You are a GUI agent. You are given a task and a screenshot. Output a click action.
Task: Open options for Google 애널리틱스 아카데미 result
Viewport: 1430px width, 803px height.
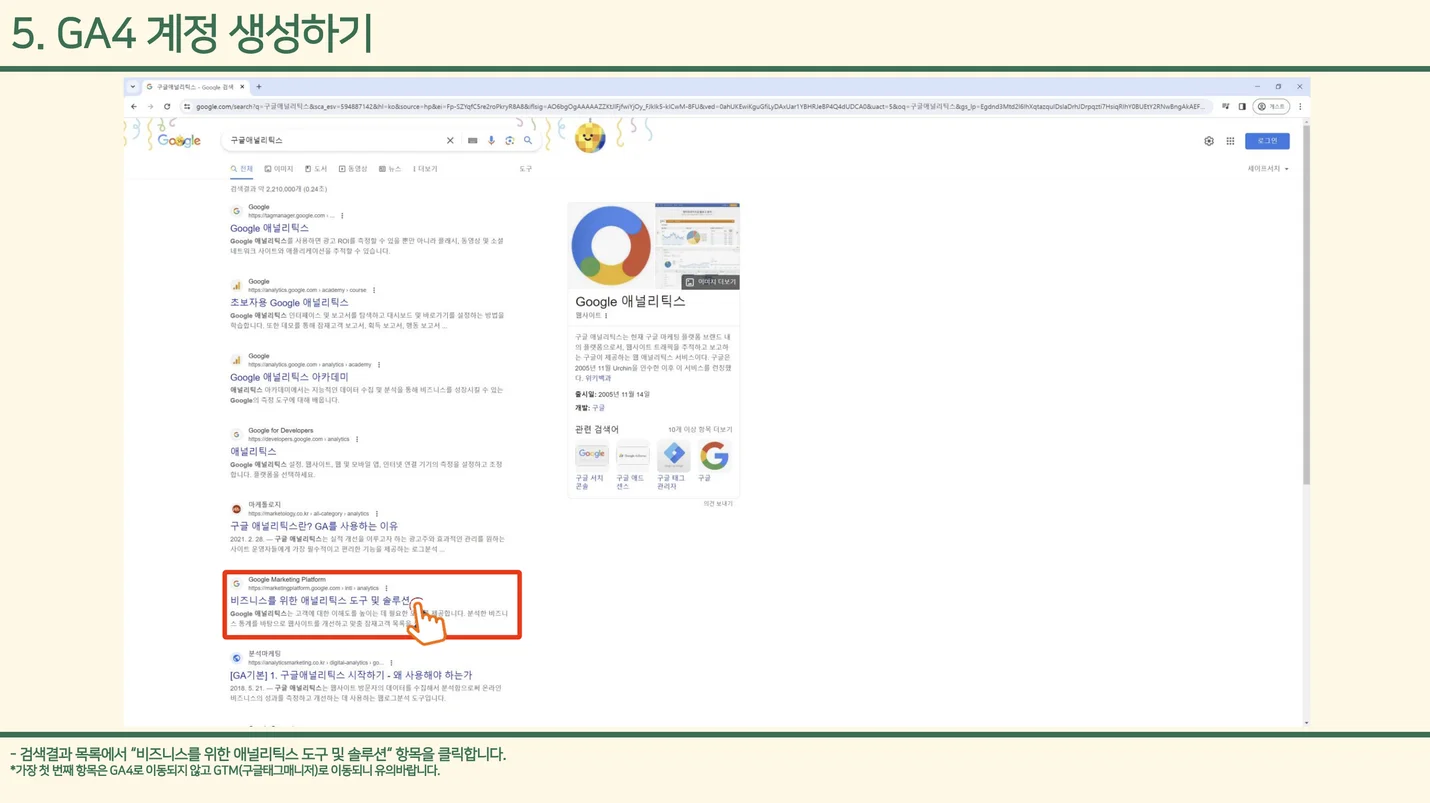[379, 365]
